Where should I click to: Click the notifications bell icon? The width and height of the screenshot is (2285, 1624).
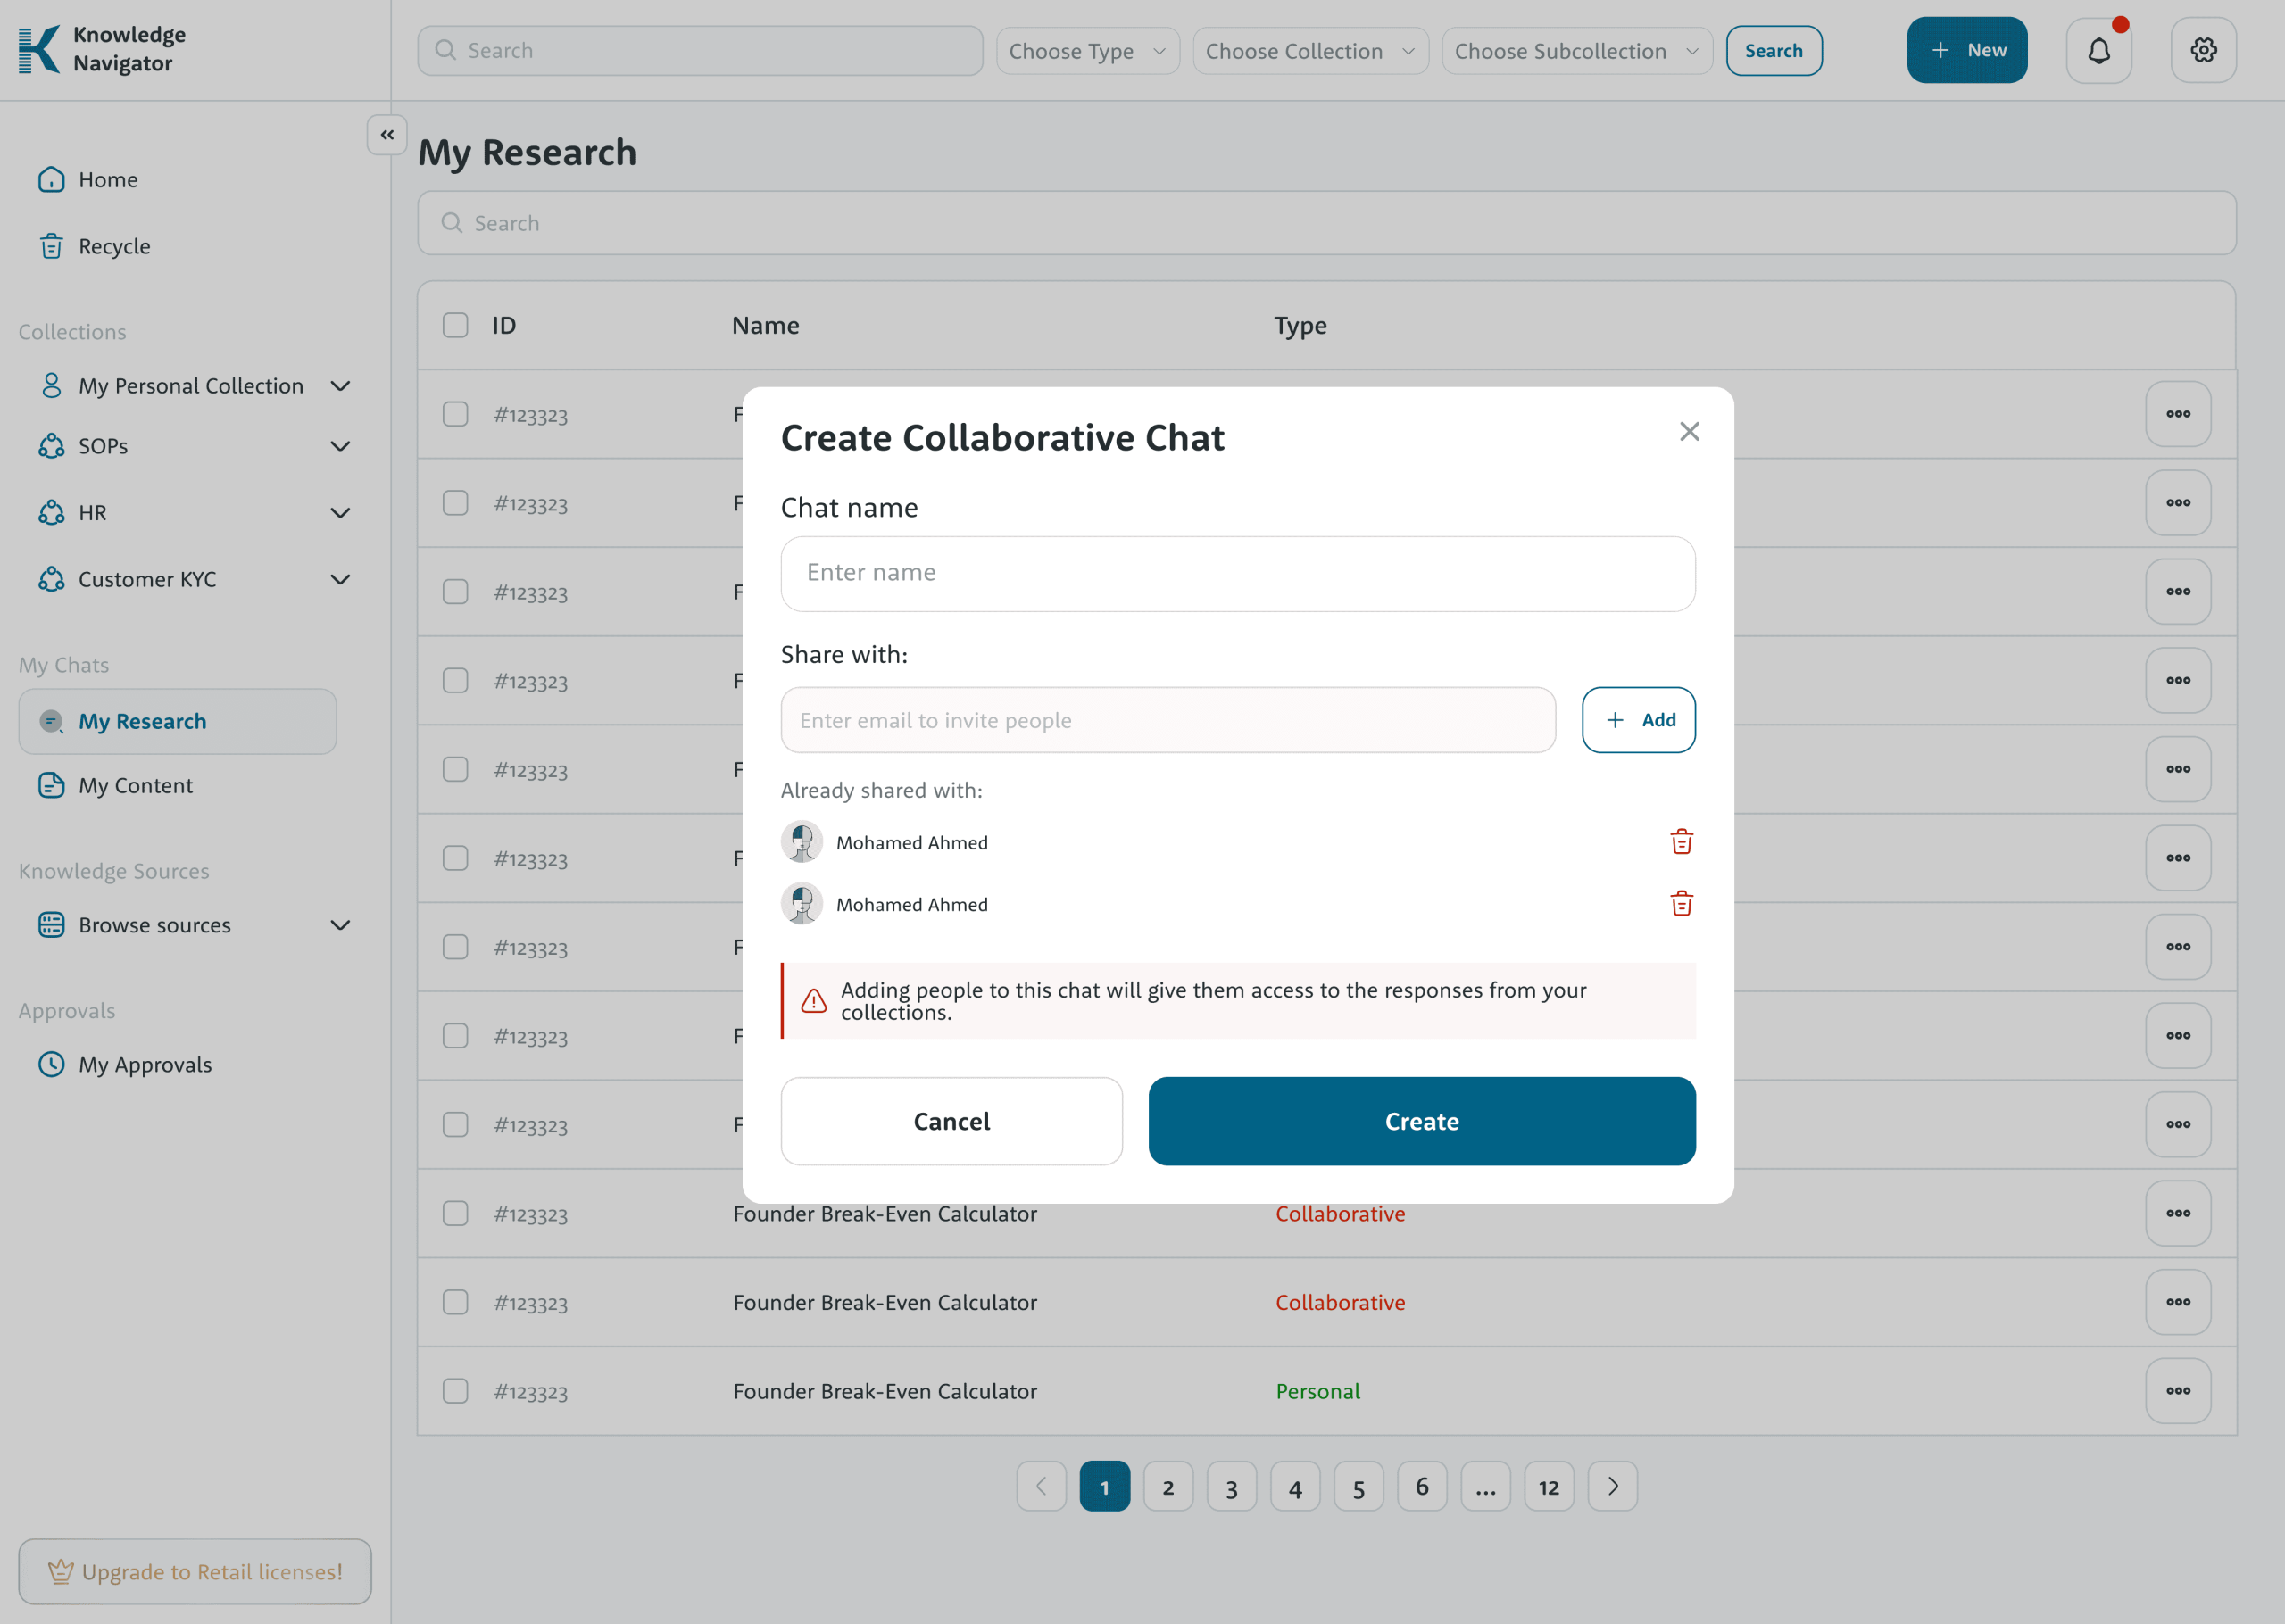pos(2098,50)
